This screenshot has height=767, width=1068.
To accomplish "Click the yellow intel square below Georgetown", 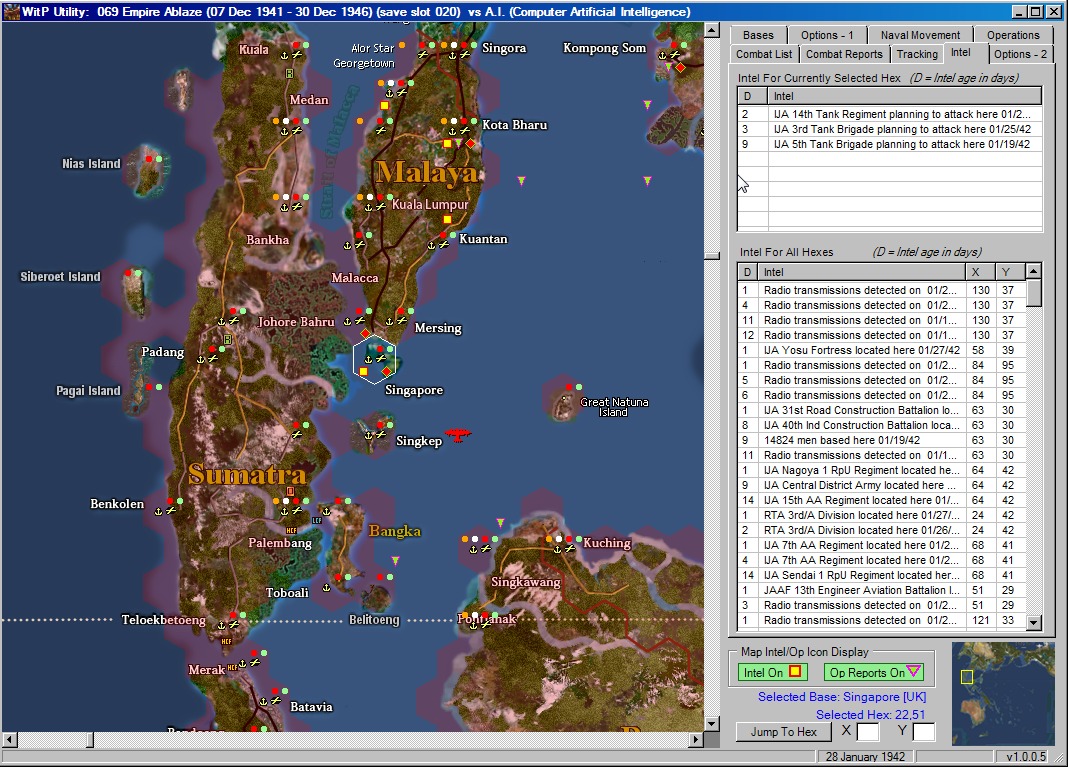I will [x=385, y=106].
